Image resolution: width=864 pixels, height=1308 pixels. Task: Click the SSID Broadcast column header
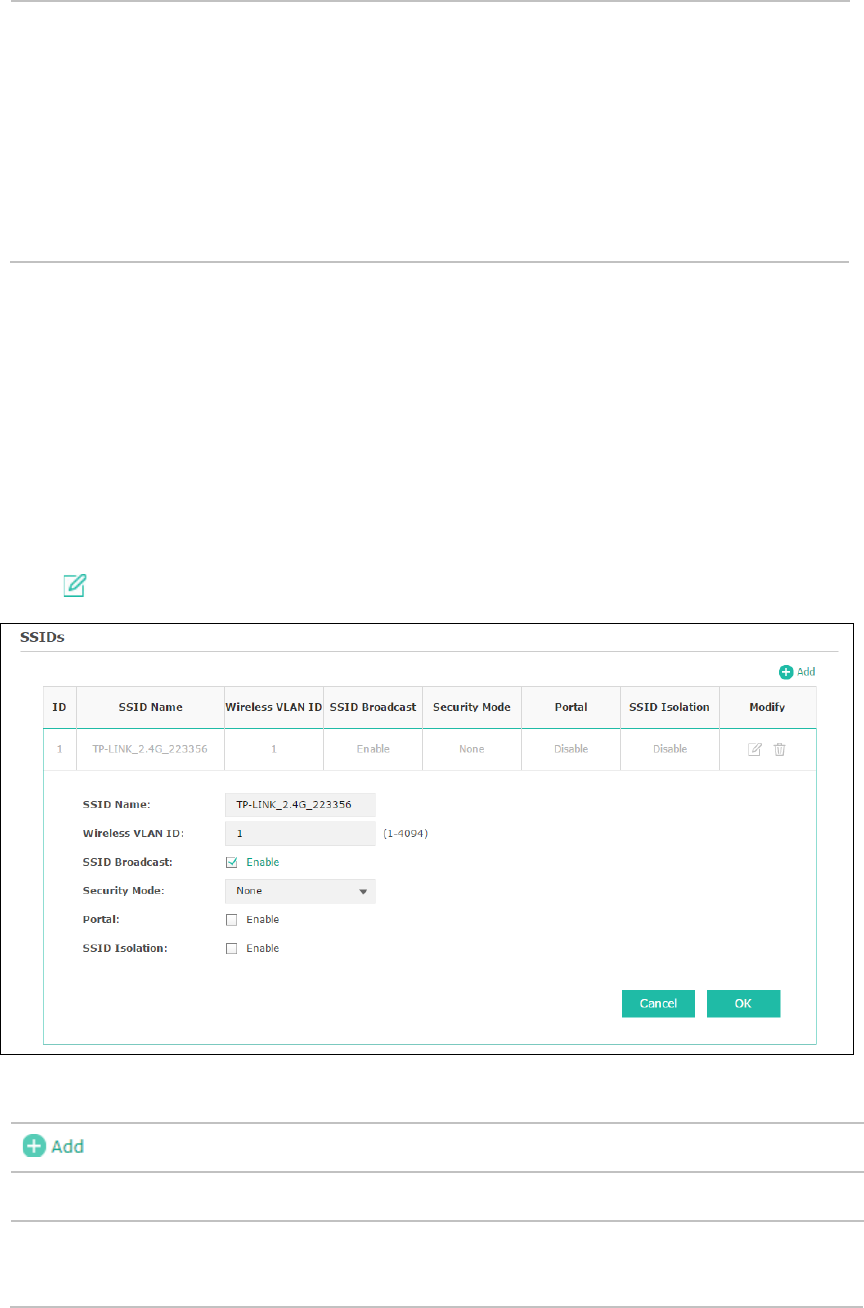pos(372,707)
